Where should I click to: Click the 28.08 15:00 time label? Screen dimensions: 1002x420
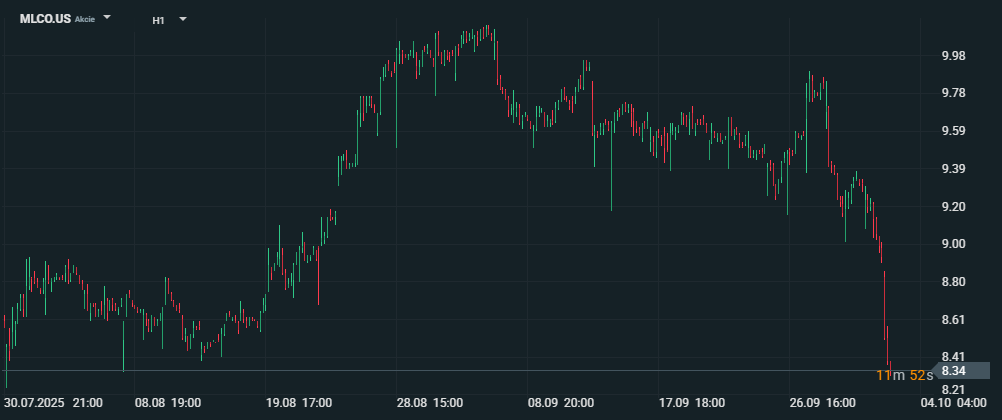[429, 403]
